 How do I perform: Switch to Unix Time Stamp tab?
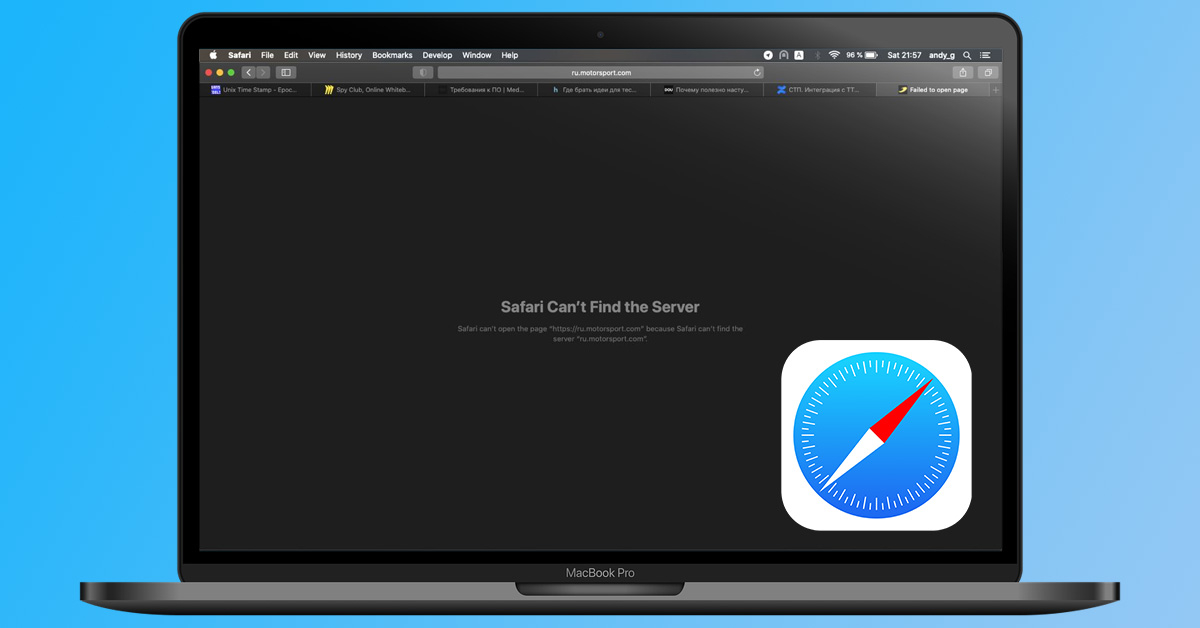259,90
